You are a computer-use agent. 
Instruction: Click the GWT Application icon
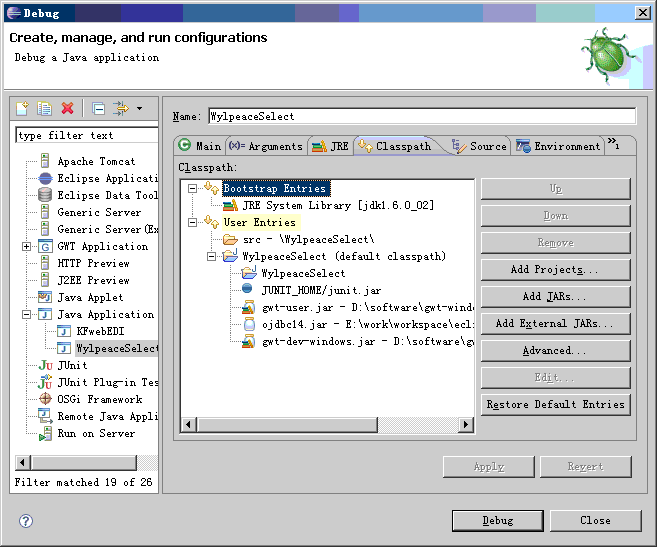coord(45,246)
